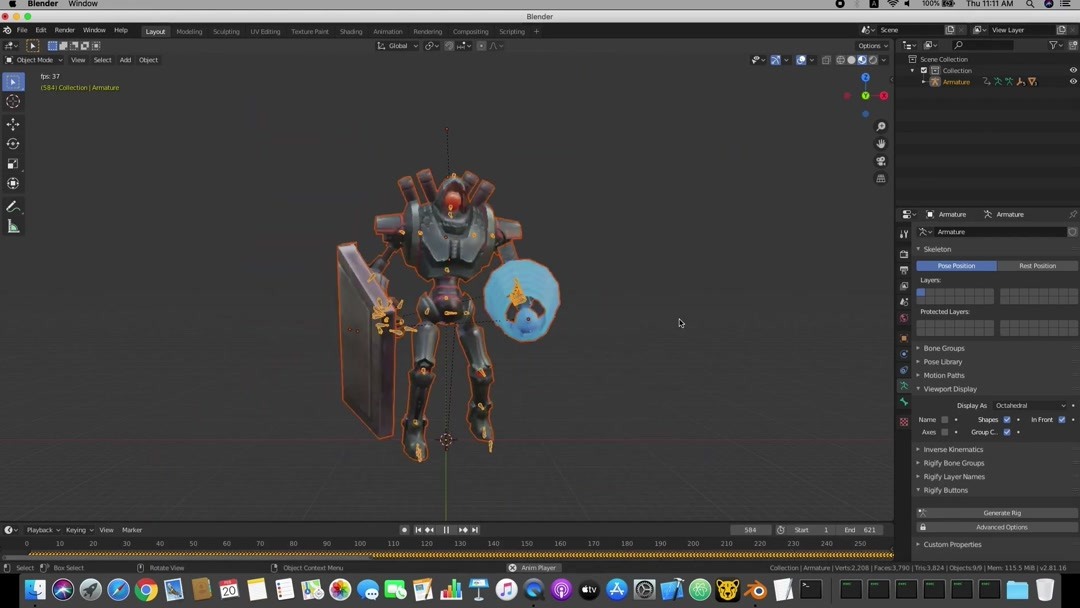Hide the Armature in the outliner
The height and width of the screenshot is (608, 1080).
pos(1073,81)
